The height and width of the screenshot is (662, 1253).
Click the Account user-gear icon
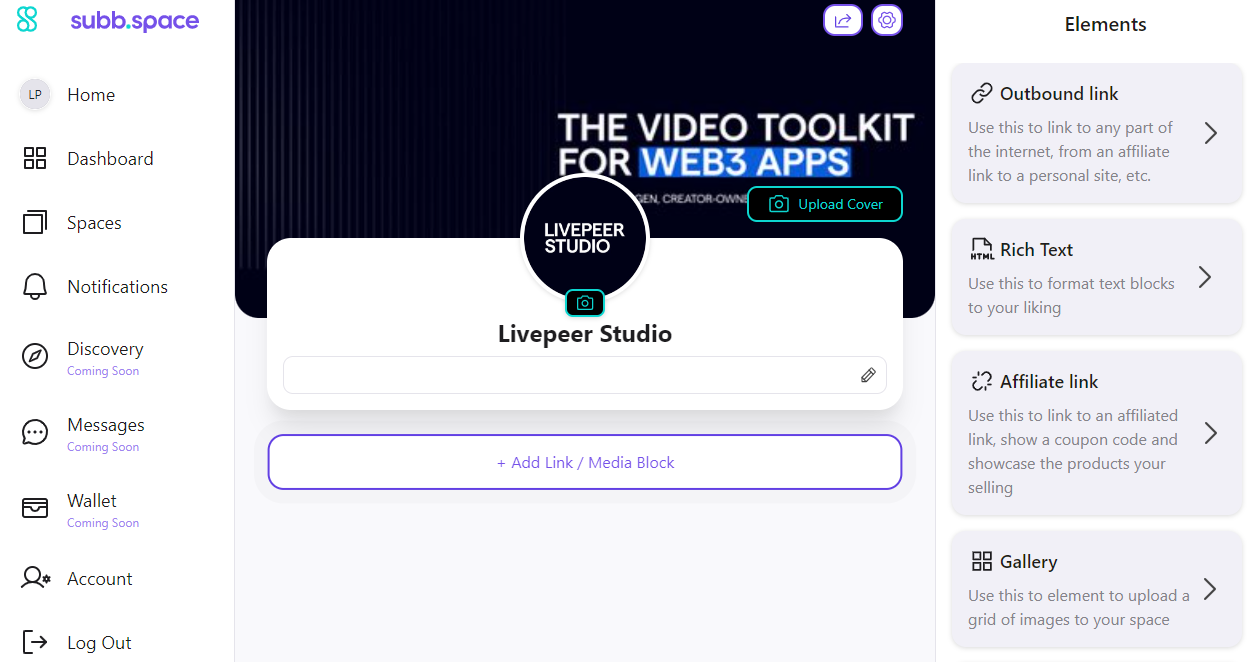point(36,578)
